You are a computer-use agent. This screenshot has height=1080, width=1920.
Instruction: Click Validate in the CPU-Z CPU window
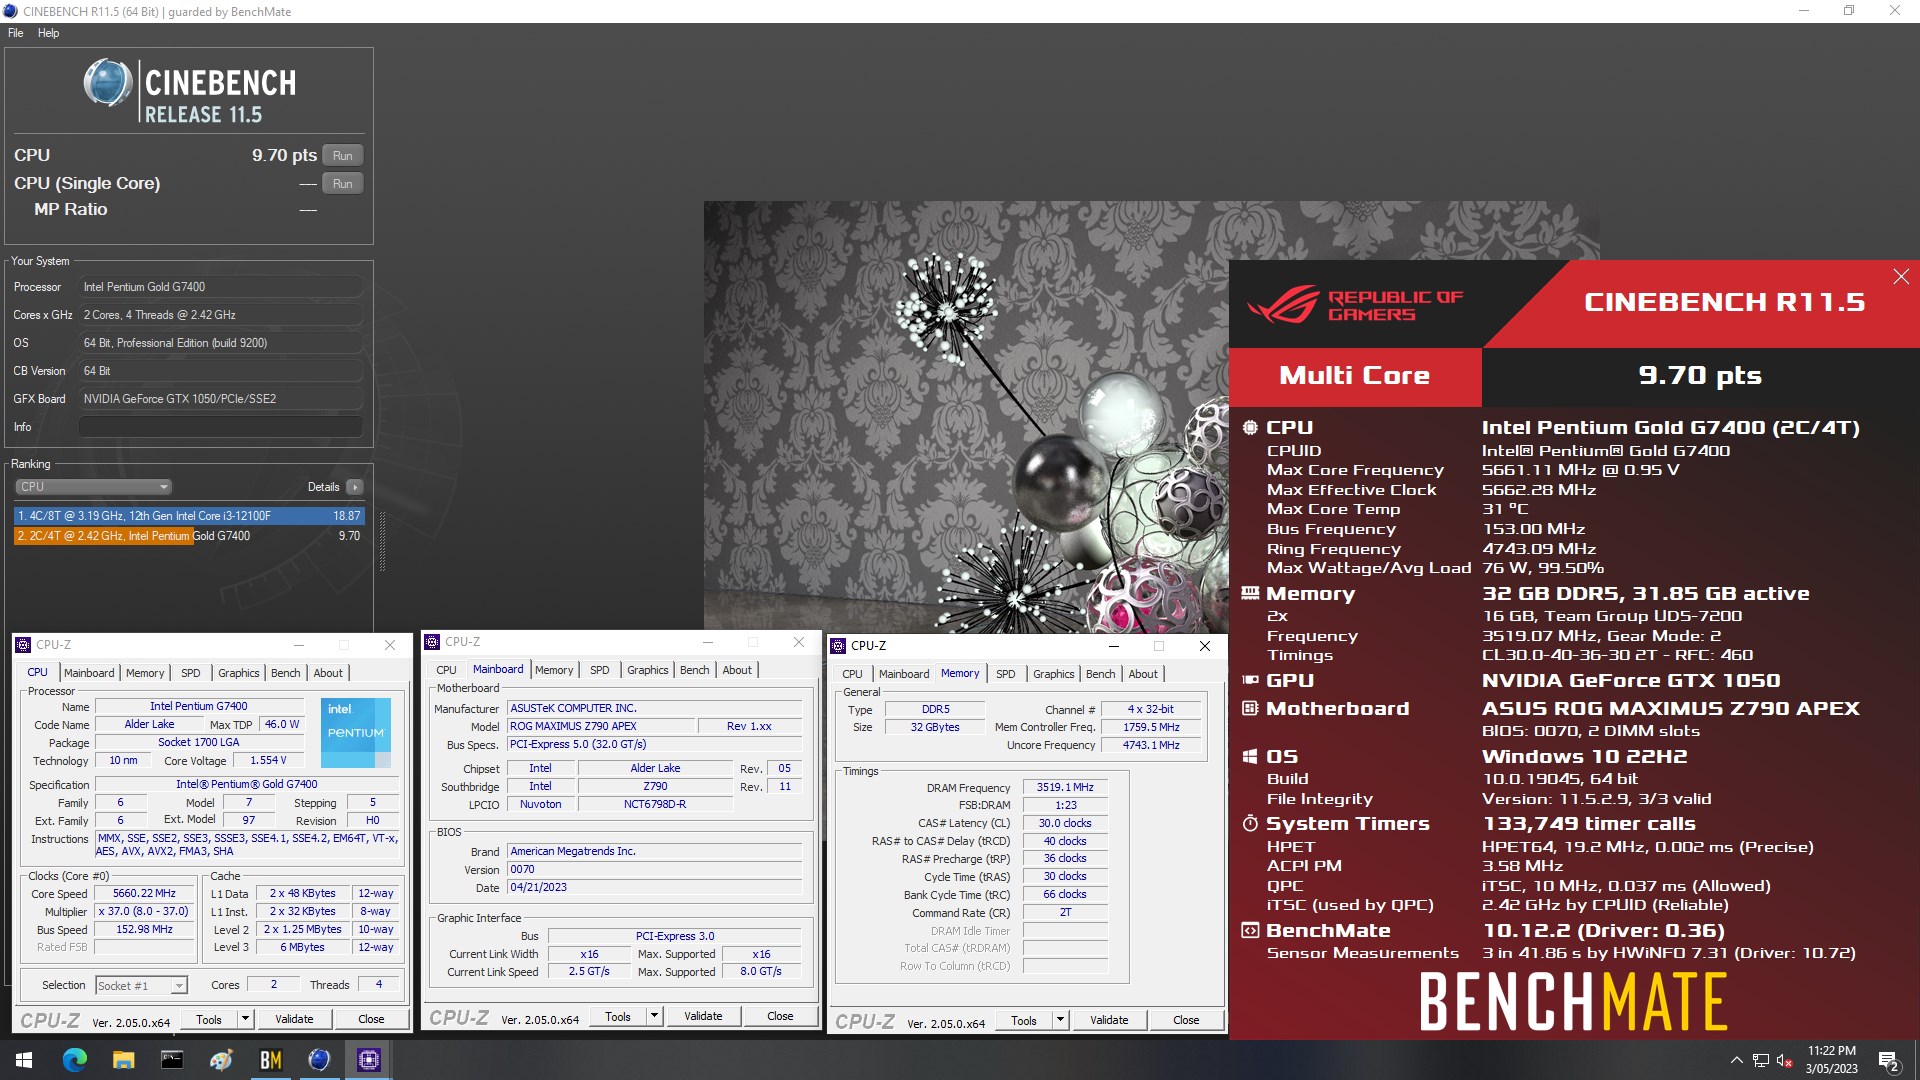[x=294, y=1019]
